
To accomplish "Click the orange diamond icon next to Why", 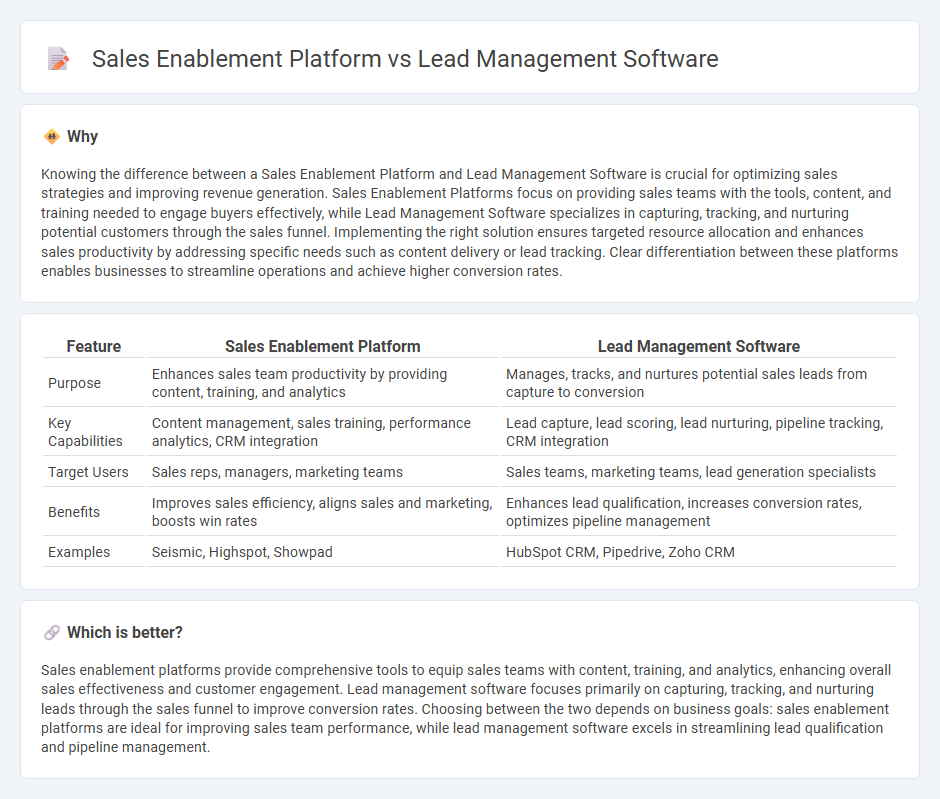I will point(52,137).
